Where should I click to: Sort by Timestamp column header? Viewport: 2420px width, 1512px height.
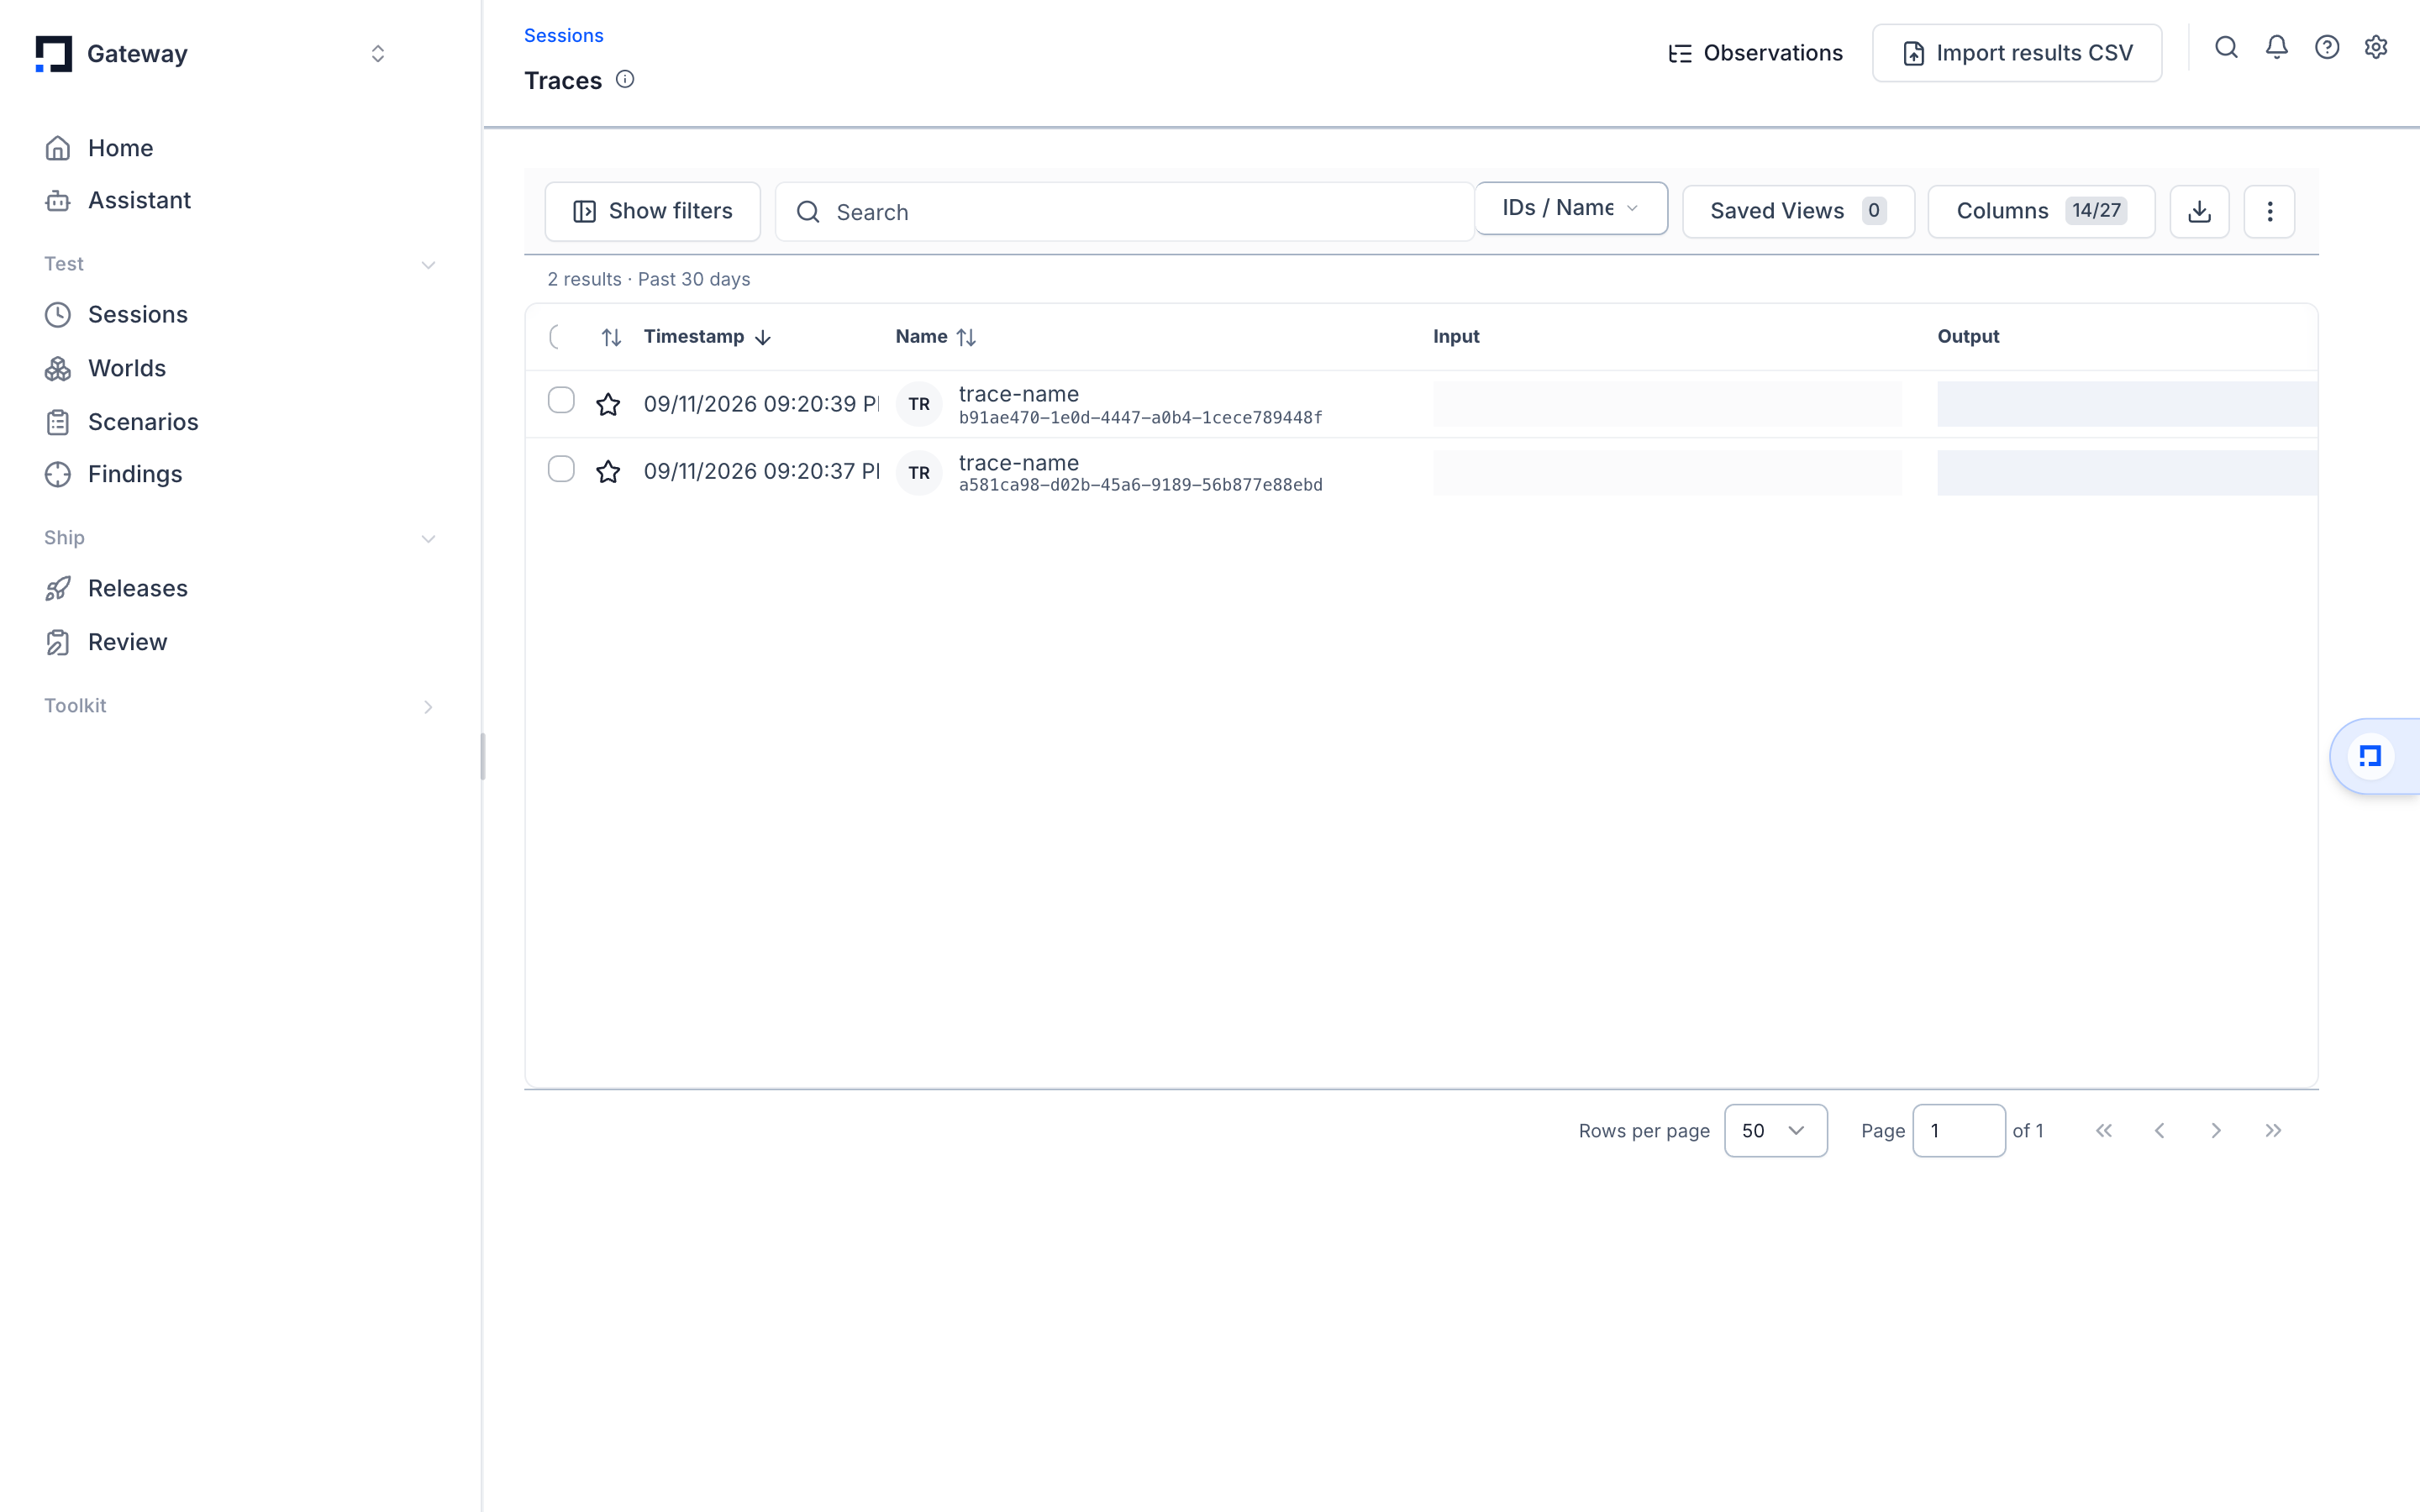707,337
